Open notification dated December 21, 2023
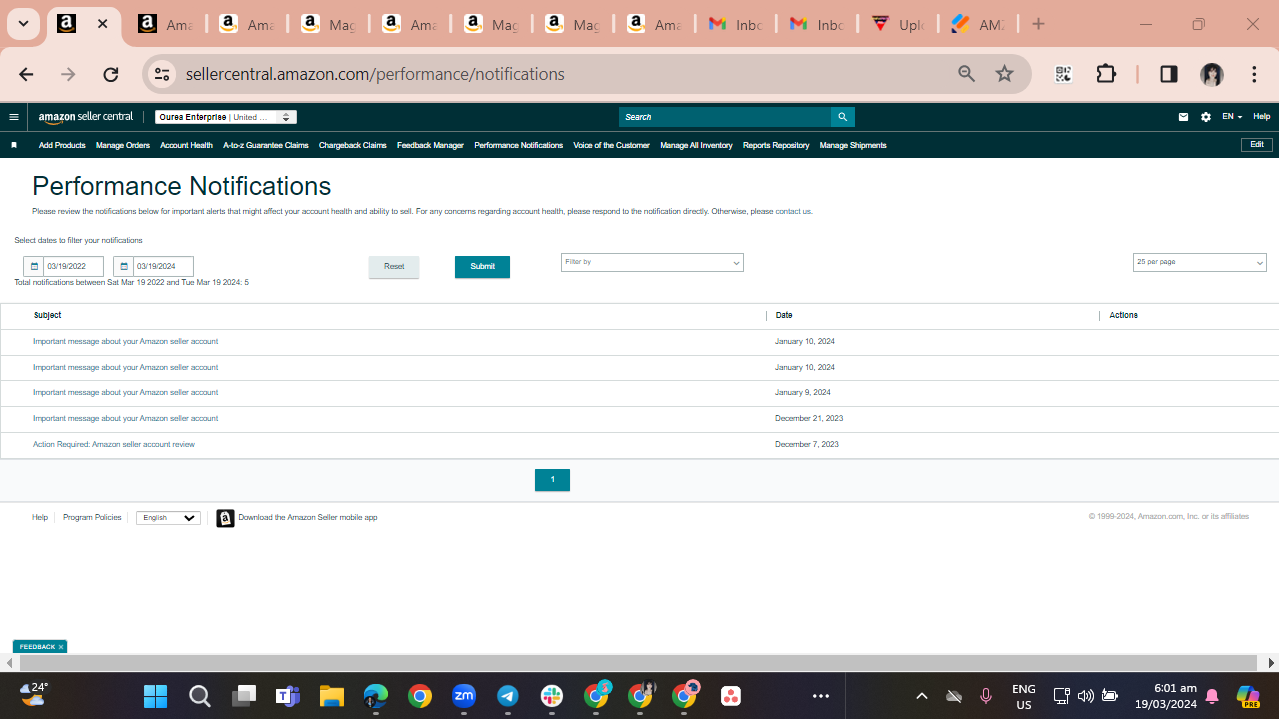The image size is (1279, 719). pos(125,419)
